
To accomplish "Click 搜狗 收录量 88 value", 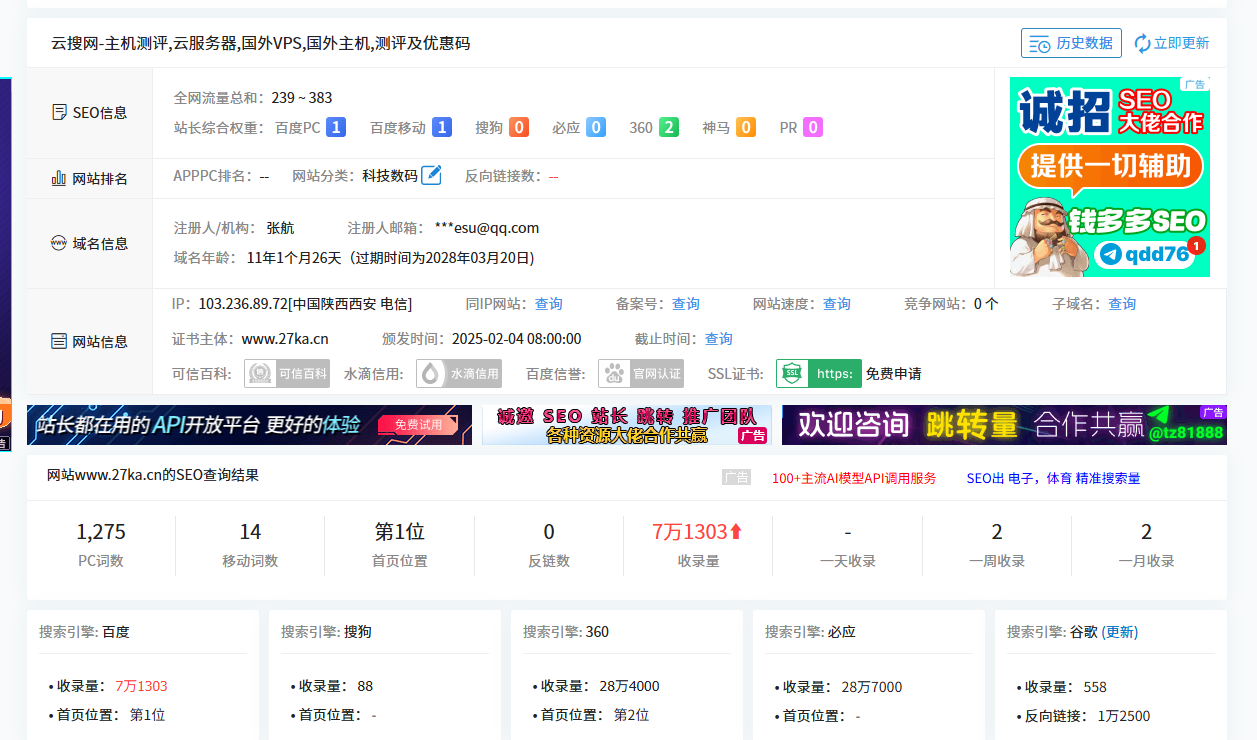I will point(365,686).
